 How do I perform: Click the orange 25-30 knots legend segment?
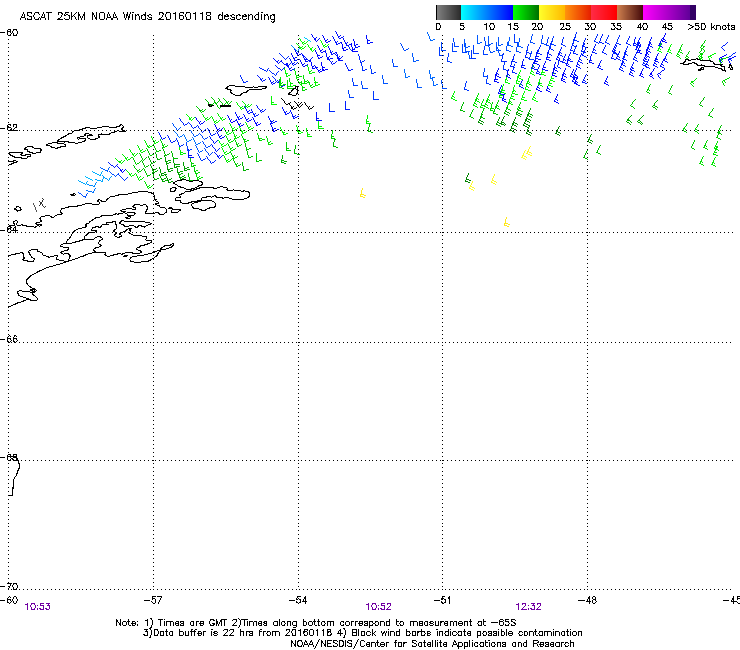point(578,12)
